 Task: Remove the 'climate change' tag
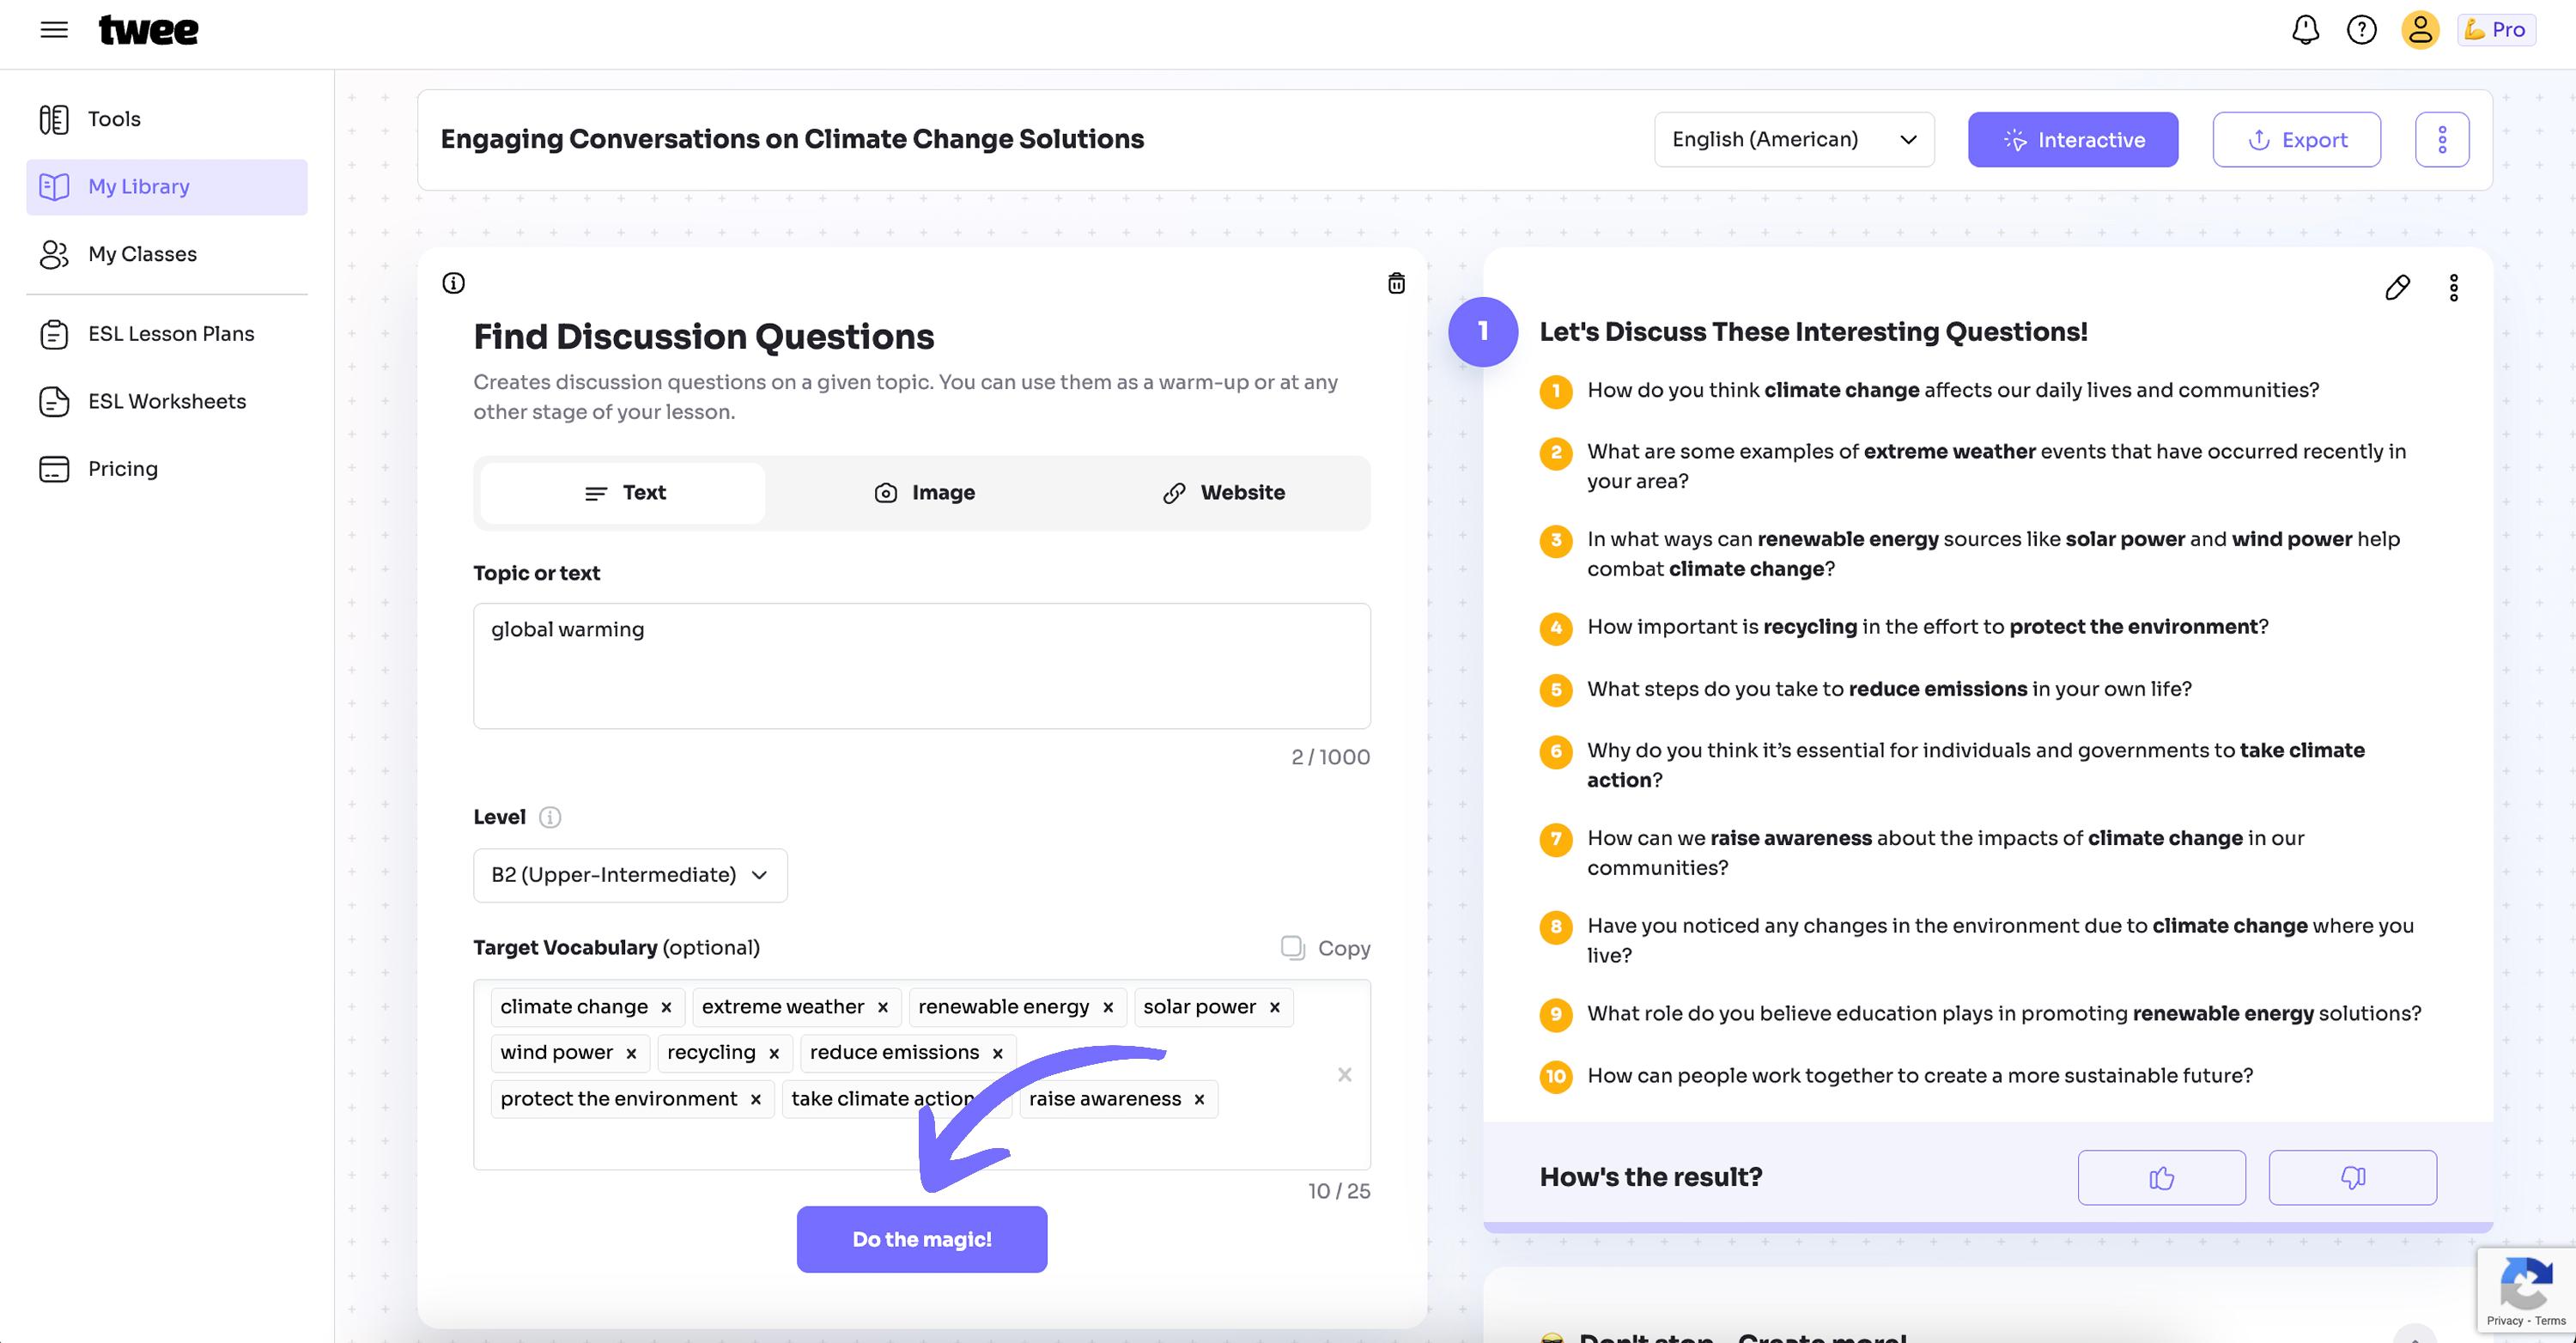click(666, 1008)
